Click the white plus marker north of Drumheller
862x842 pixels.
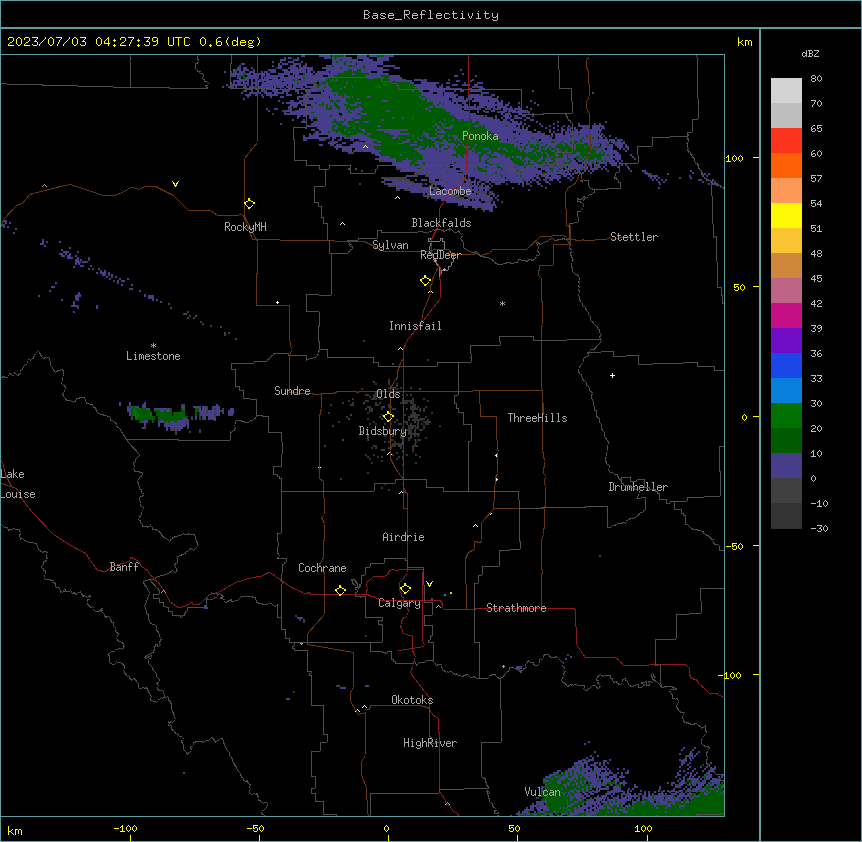tap(612, 375)
